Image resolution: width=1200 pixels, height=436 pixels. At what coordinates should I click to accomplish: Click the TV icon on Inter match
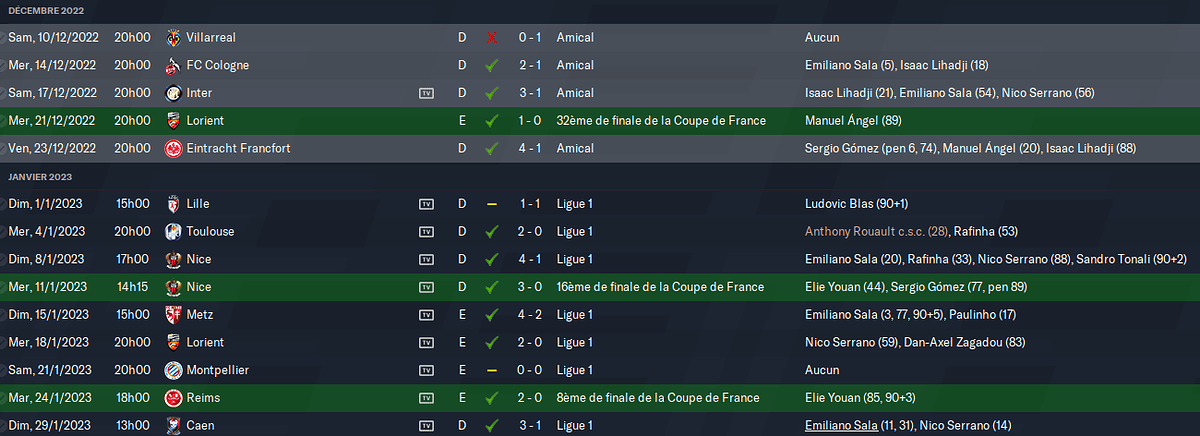pyautogui.click(x=427, y=93)
